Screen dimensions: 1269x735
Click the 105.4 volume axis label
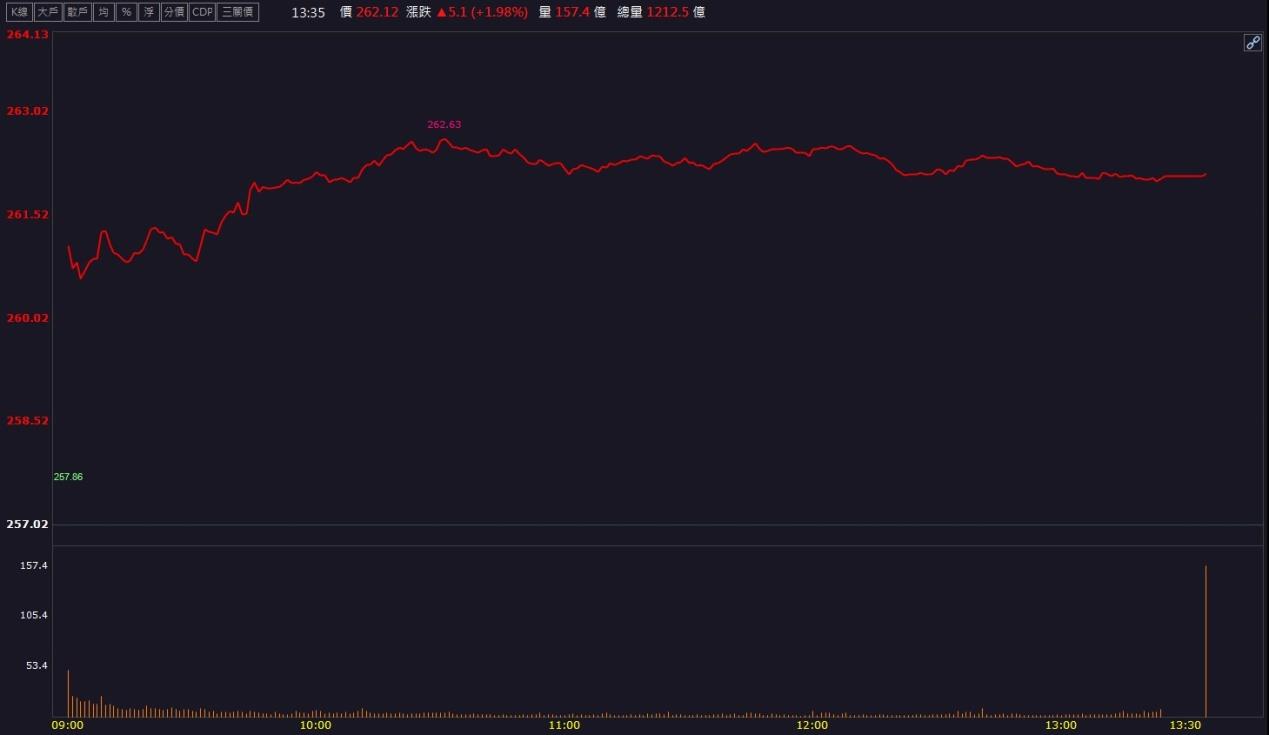(x=34, y=615)
